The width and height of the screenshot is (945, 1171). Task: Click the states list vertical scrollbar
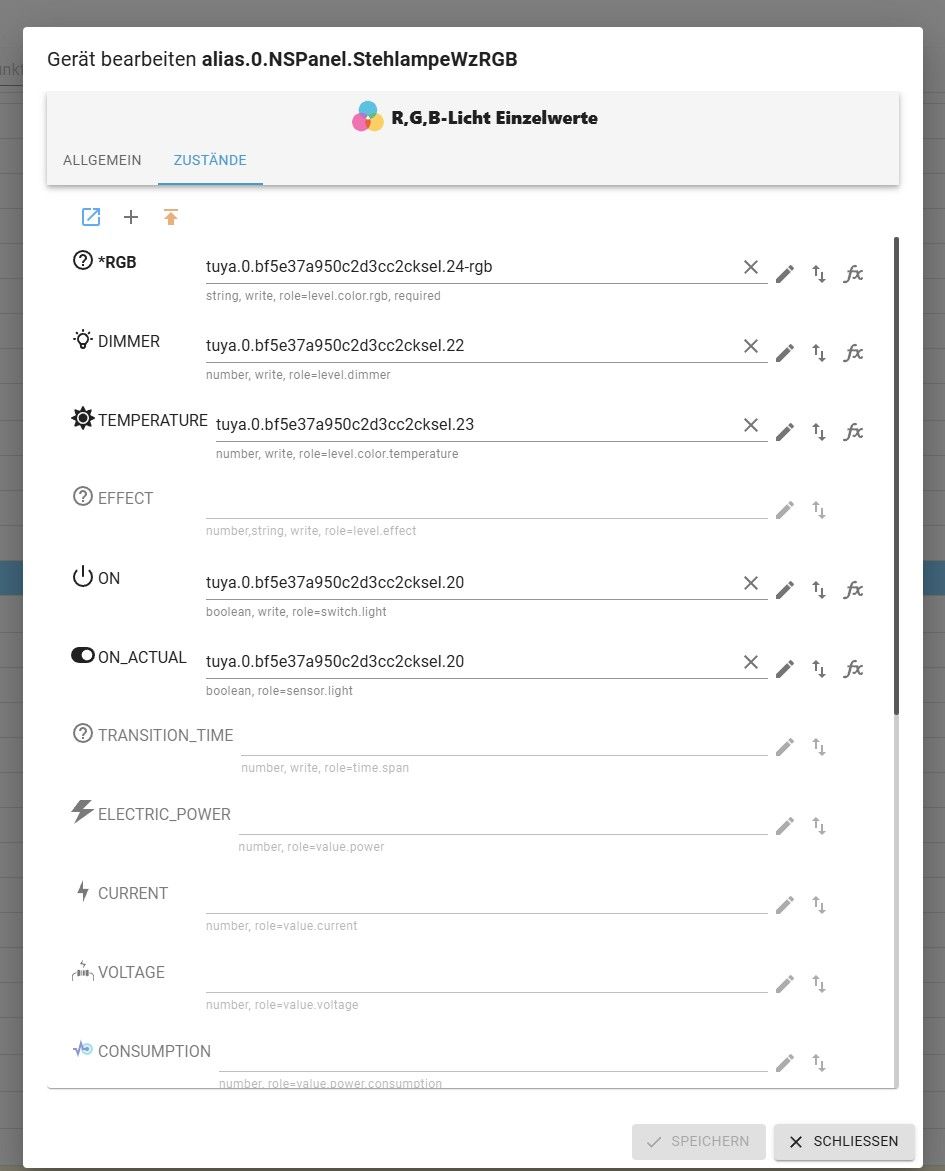pyautogui.click(x=896, y=475)
